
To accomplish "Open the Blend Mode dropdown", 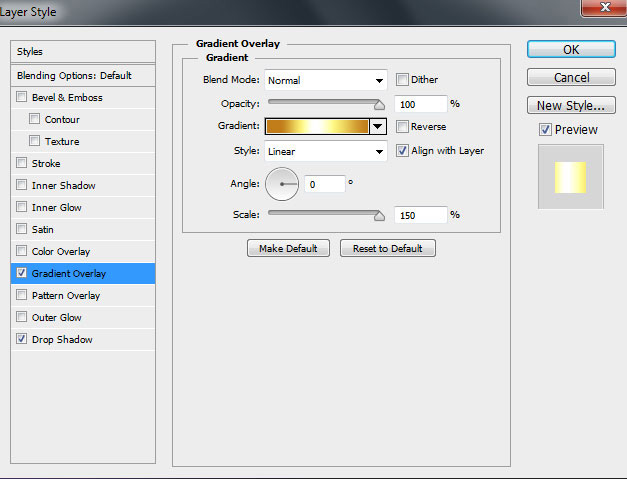I will (325, 80).
